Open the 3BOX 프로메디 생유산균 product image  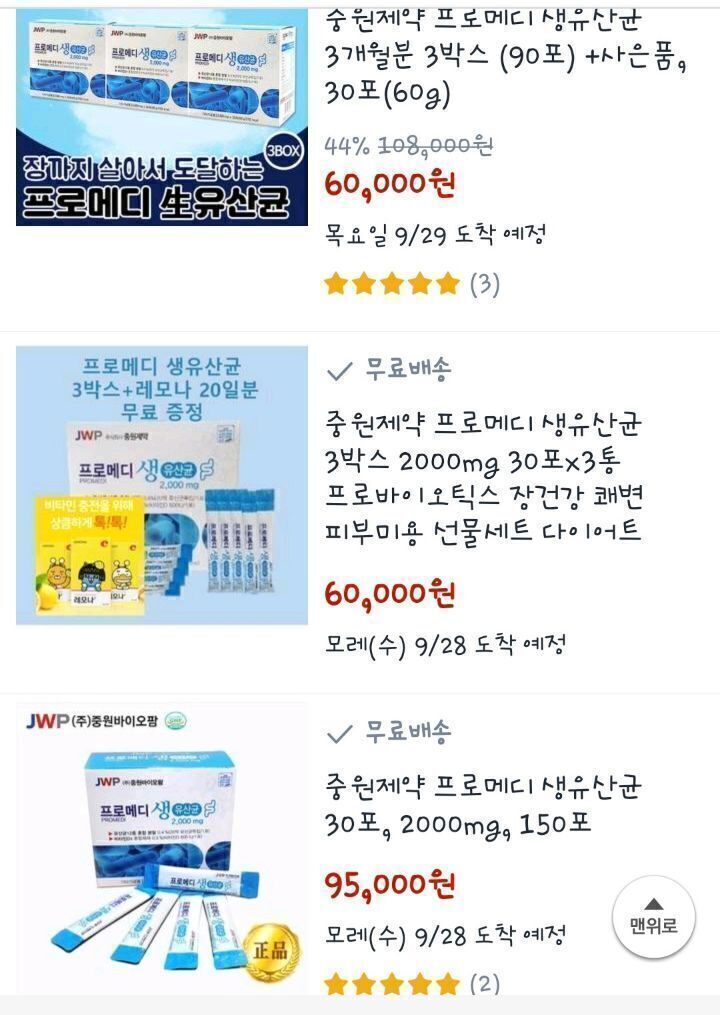[162, 117]
